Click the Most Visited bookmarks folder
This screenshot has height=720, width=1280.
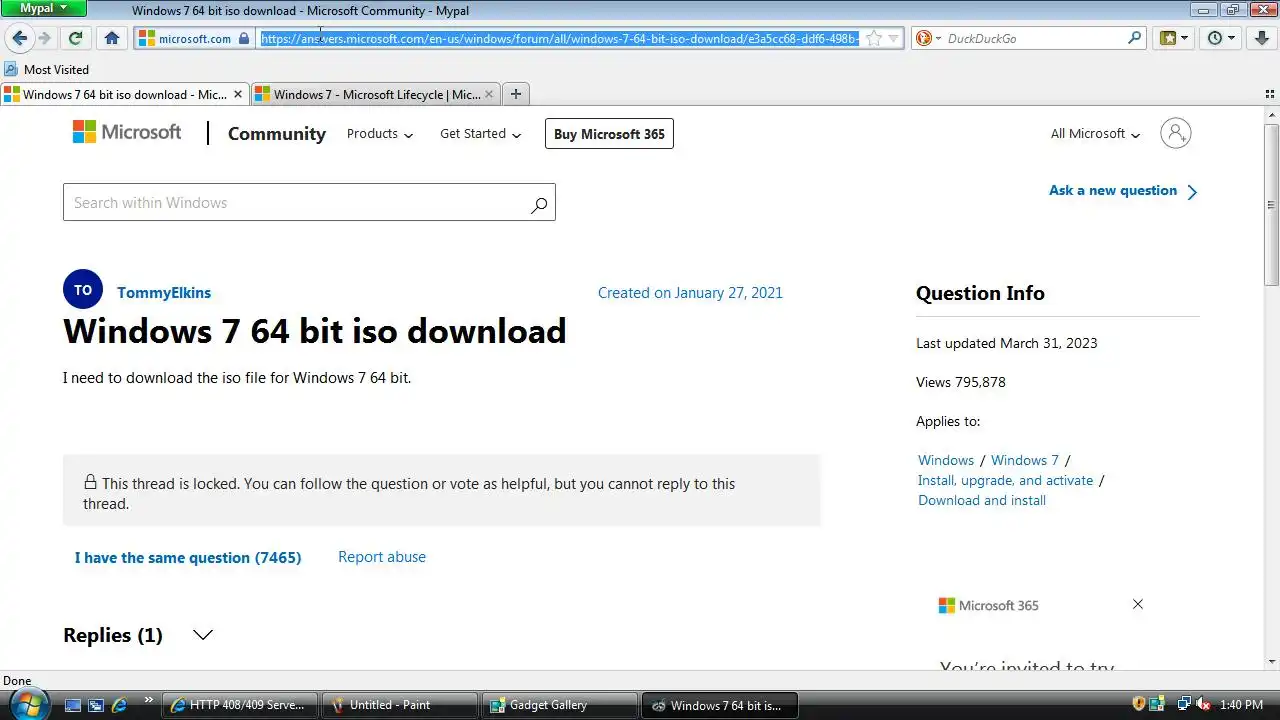[x=46, y=69]
